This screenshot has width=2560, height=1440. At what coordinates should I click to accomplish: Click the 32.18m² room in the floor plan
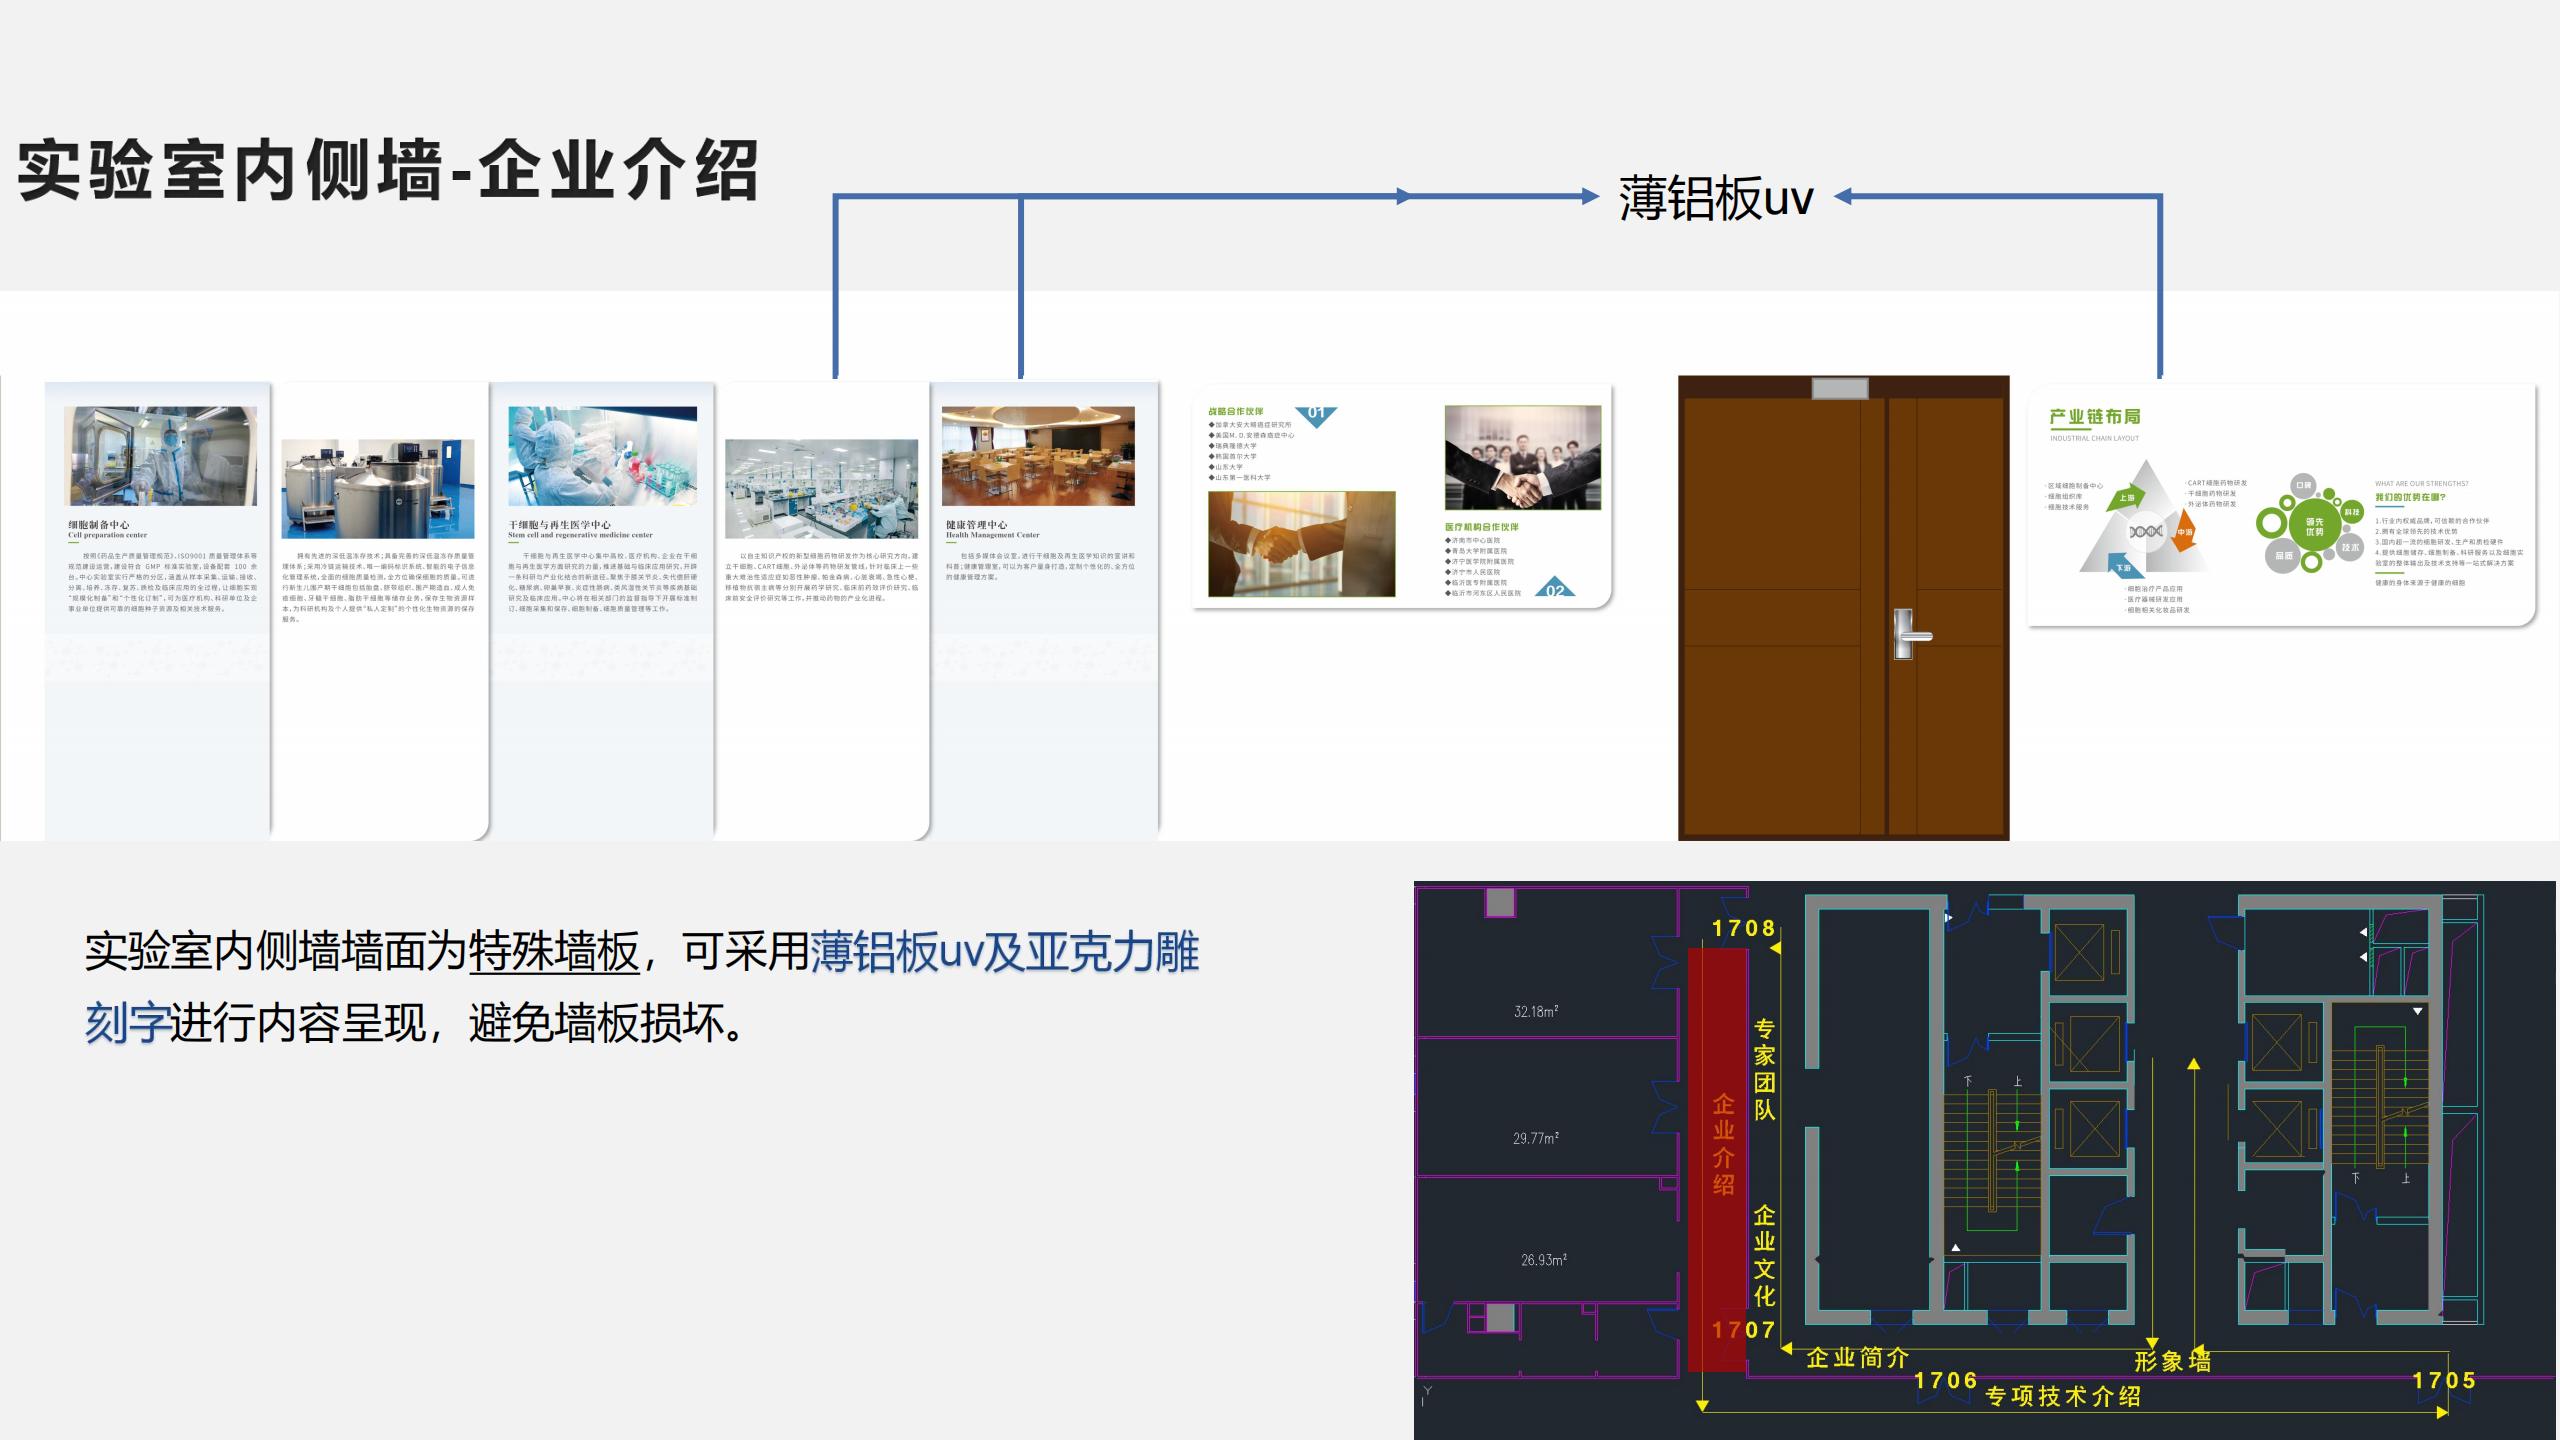tap(1535, 1011)
